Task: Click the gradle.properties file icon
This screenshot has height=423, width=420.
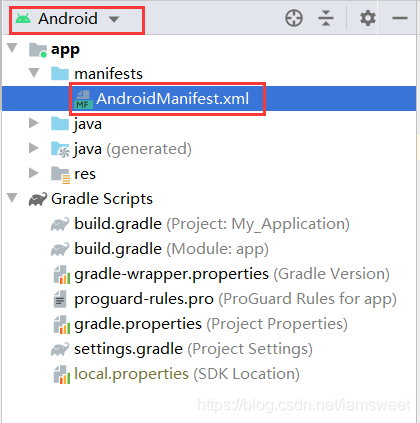Action: [x=62, y=325]
